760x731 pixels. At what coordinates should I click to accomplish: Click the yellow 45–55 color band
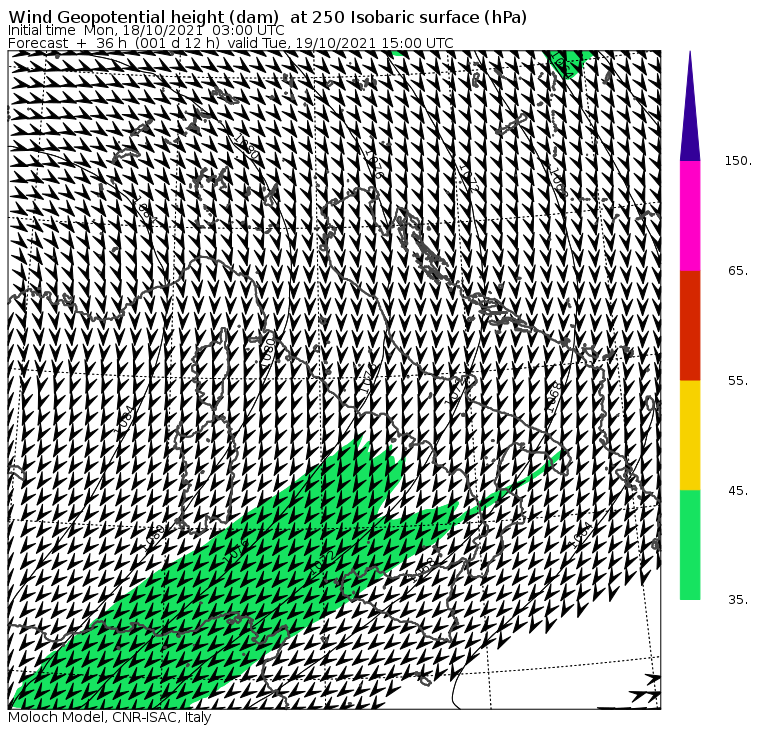(690, 435)
